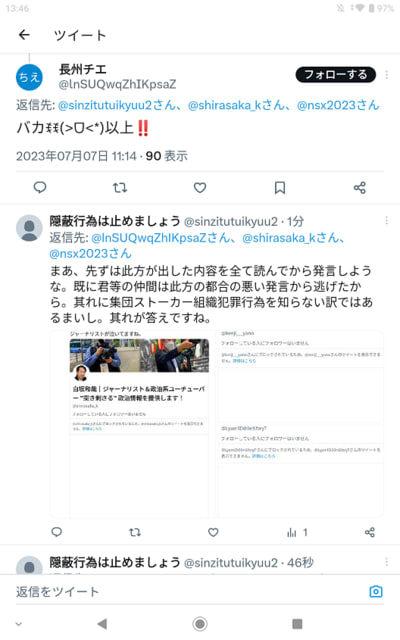Screen dimensions: 400x640
Task: Retweet the 長州チエ tweet
Action: [120, 187]
